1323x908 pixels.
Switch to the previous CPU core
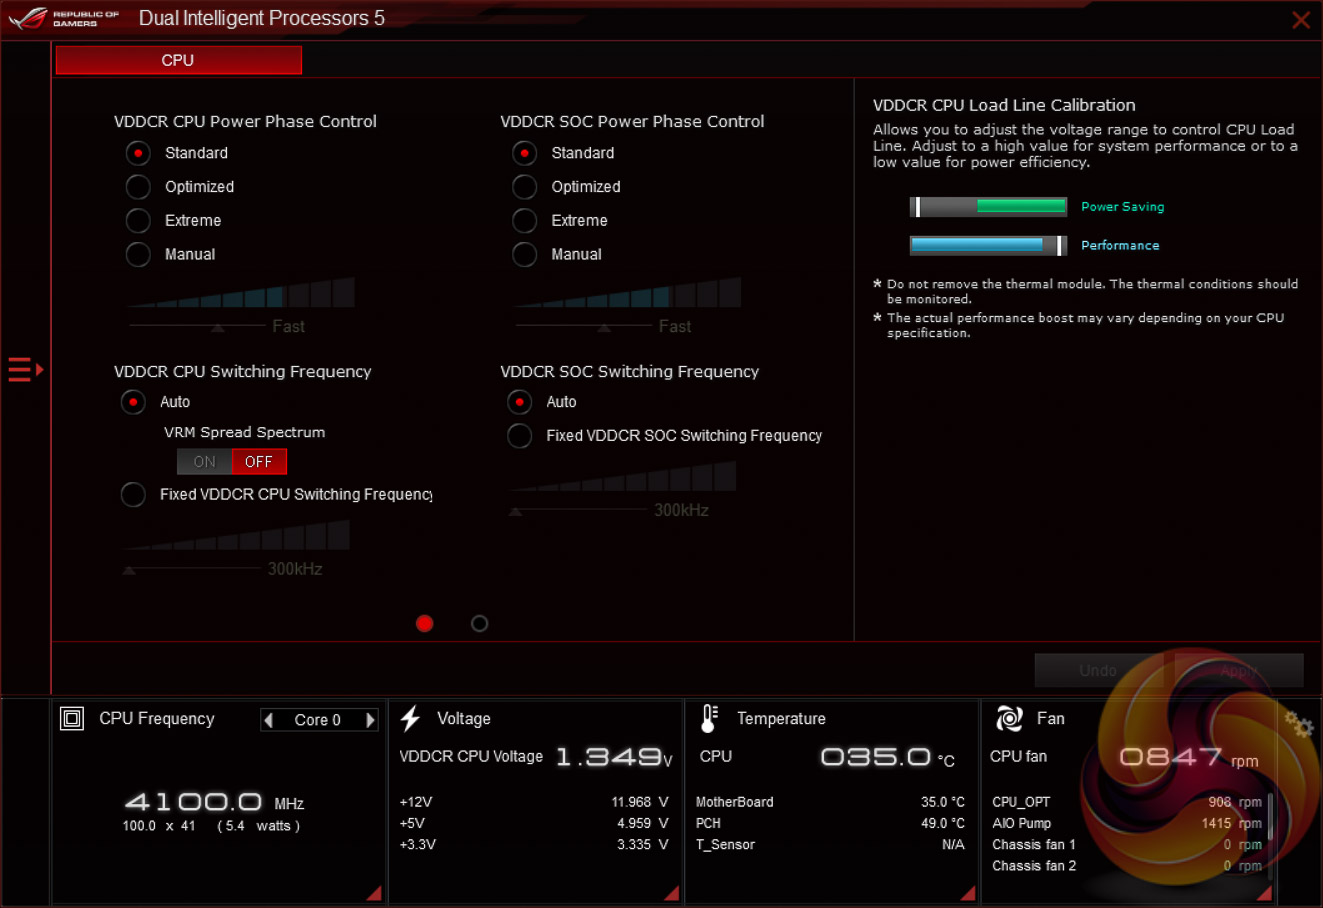[268, 720]
